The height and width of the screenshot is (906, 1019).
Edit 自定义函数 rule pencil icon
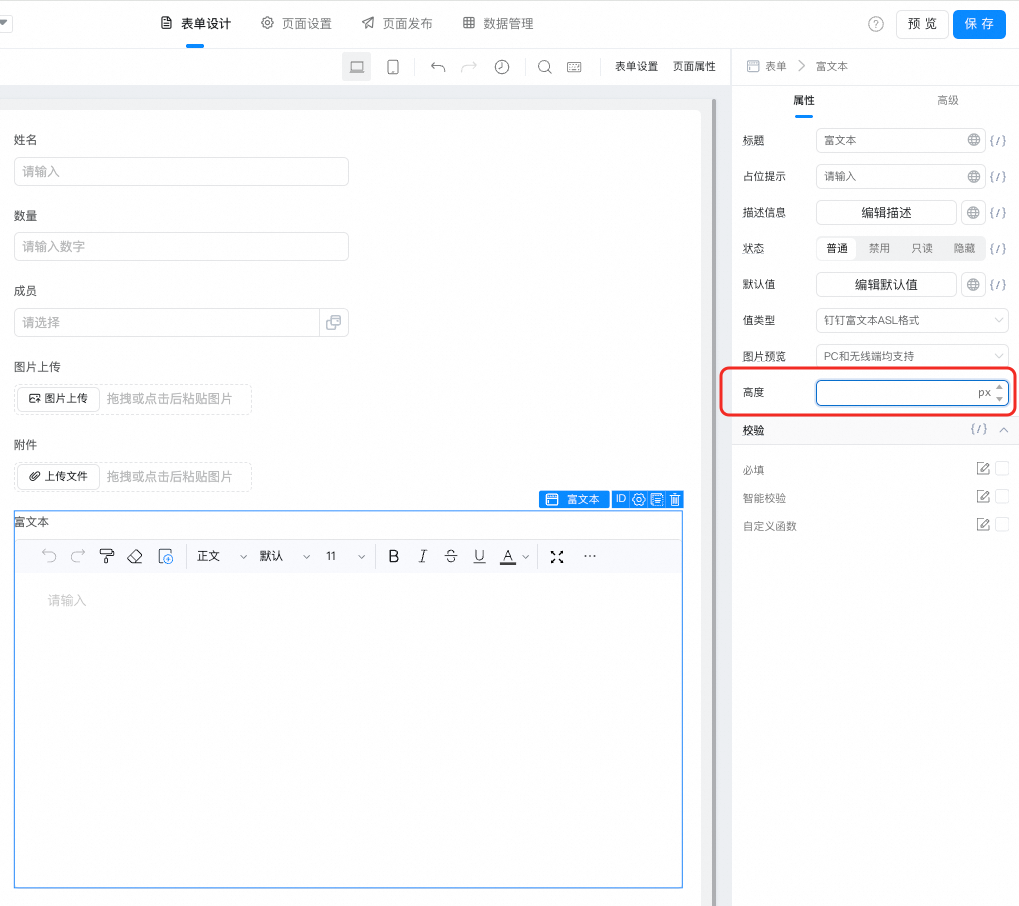pos(983,524)
